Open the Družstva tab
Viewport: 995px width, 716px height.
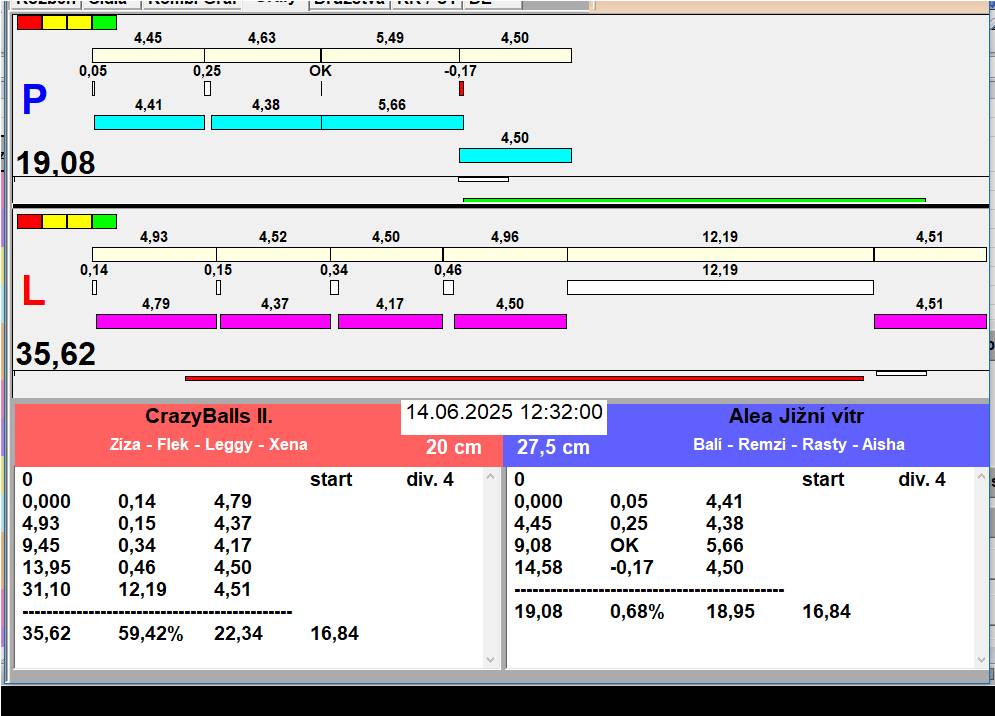point(348,3)
